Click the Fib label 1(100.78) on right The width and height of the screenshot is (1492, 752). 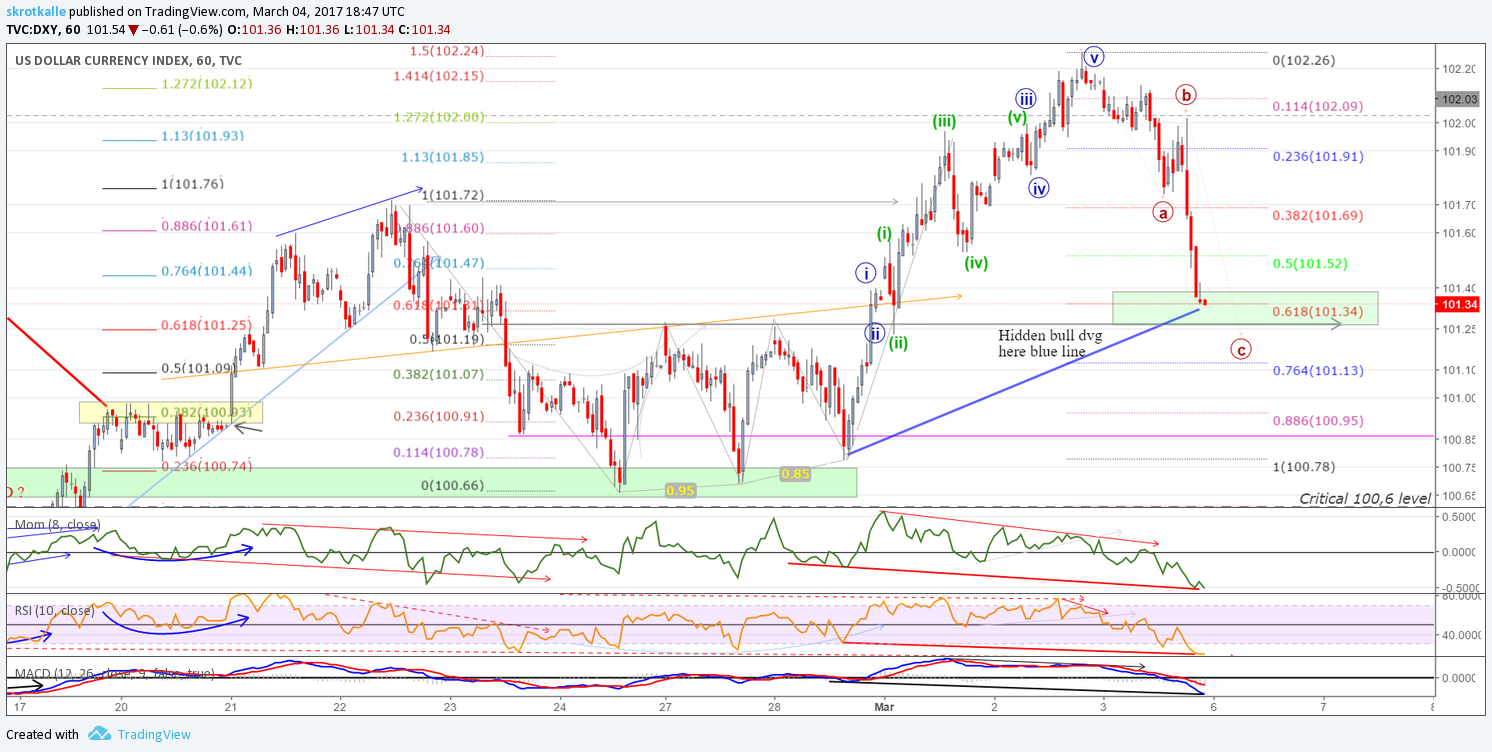[x=1304, y=467]
